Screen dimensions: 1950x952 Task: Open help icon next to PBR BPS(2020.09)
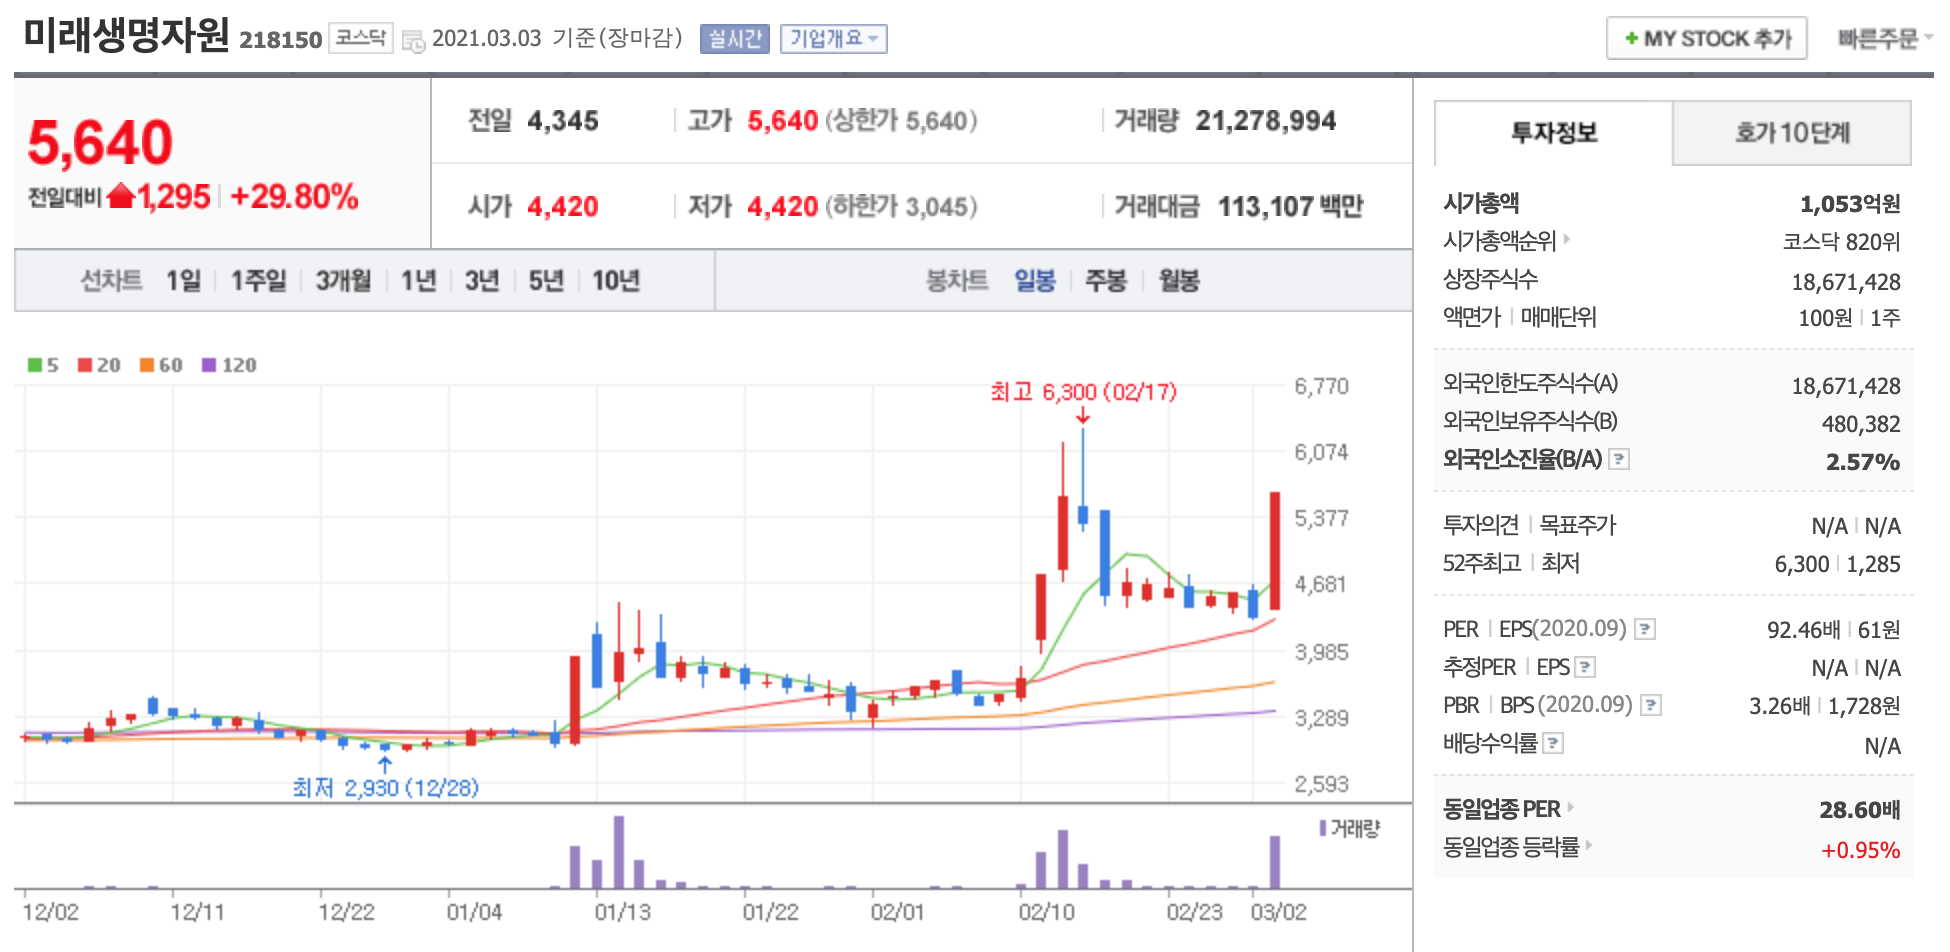click(1651, 705)
